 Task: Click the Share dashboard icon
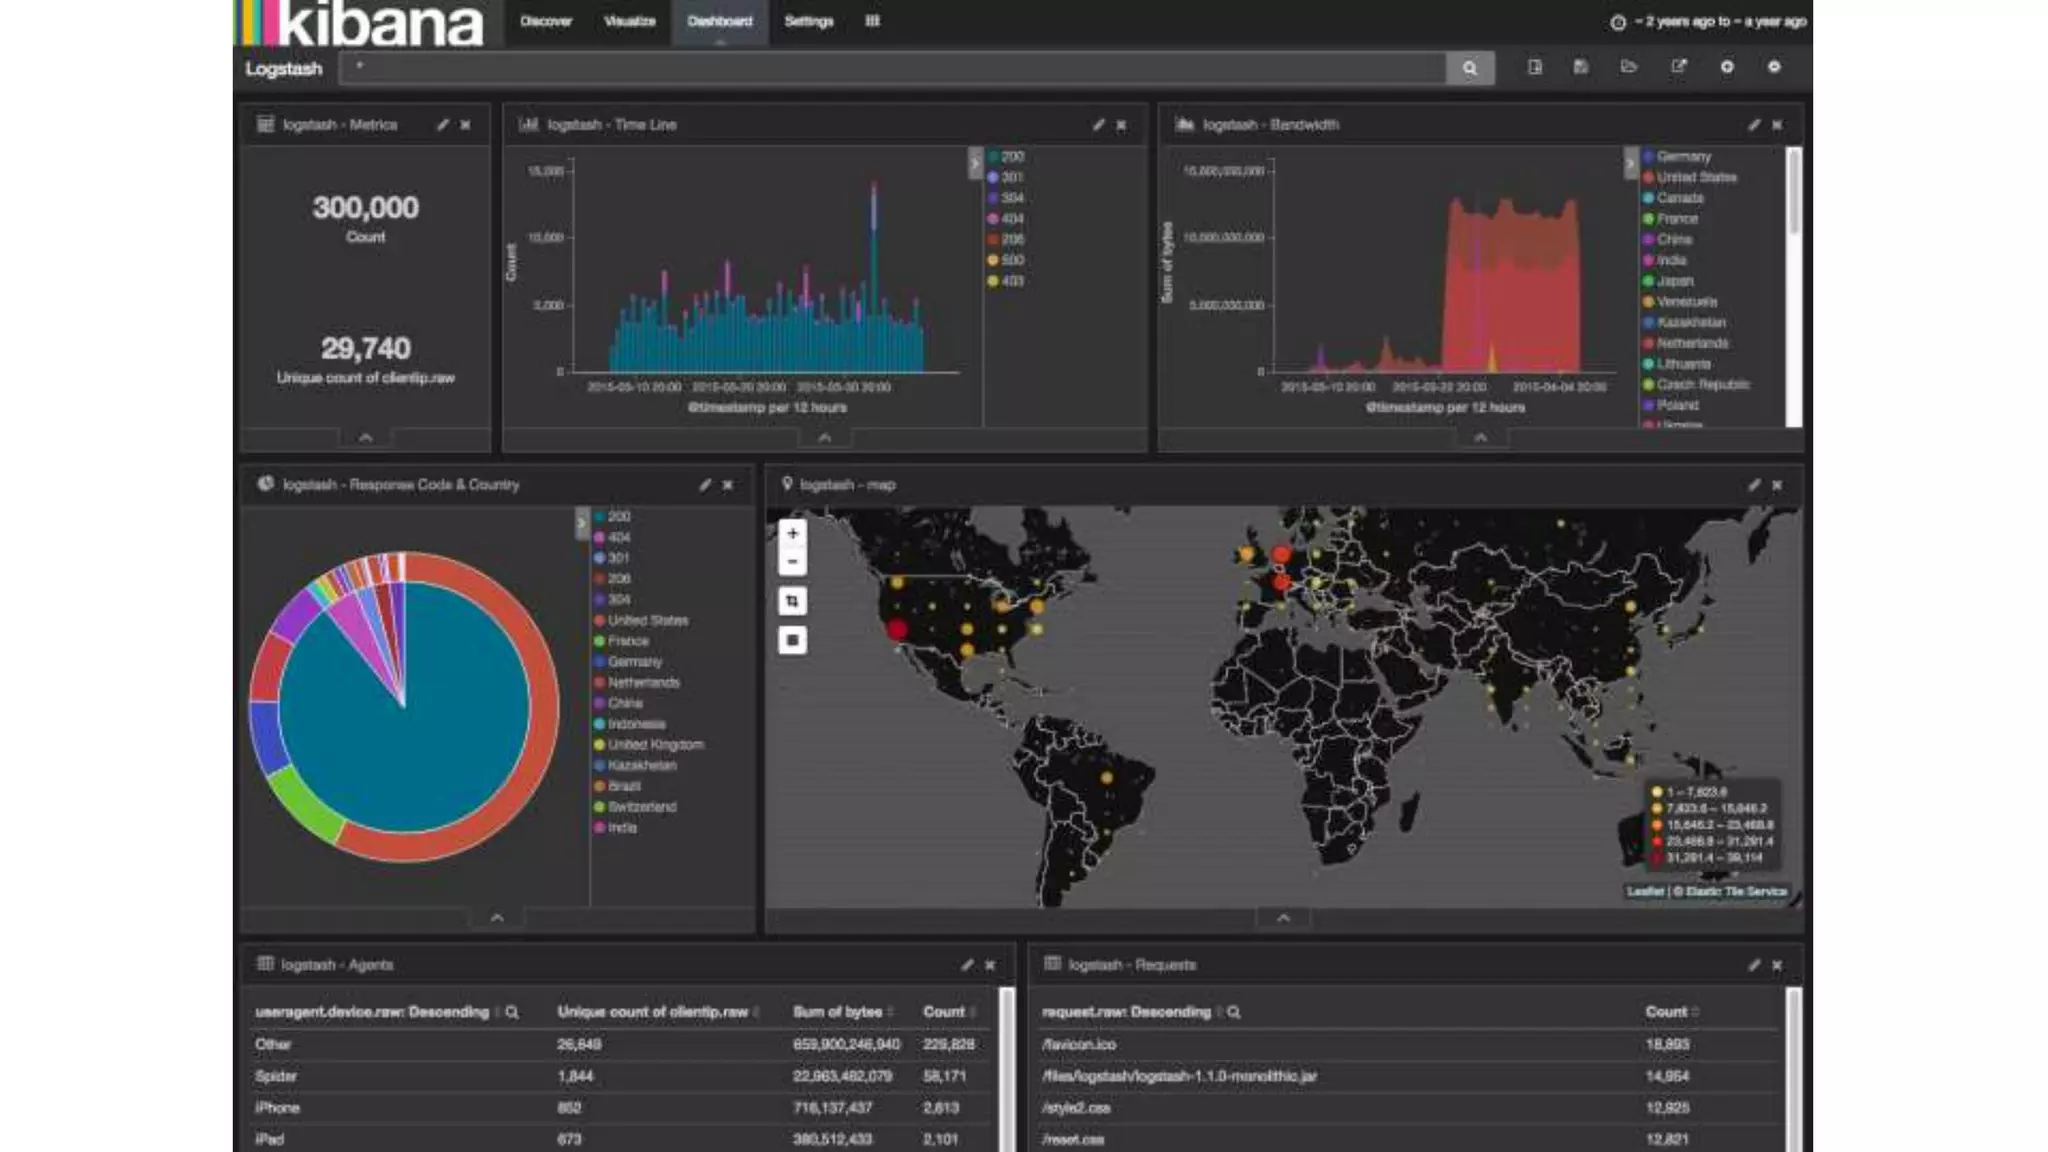point(1678,67)
